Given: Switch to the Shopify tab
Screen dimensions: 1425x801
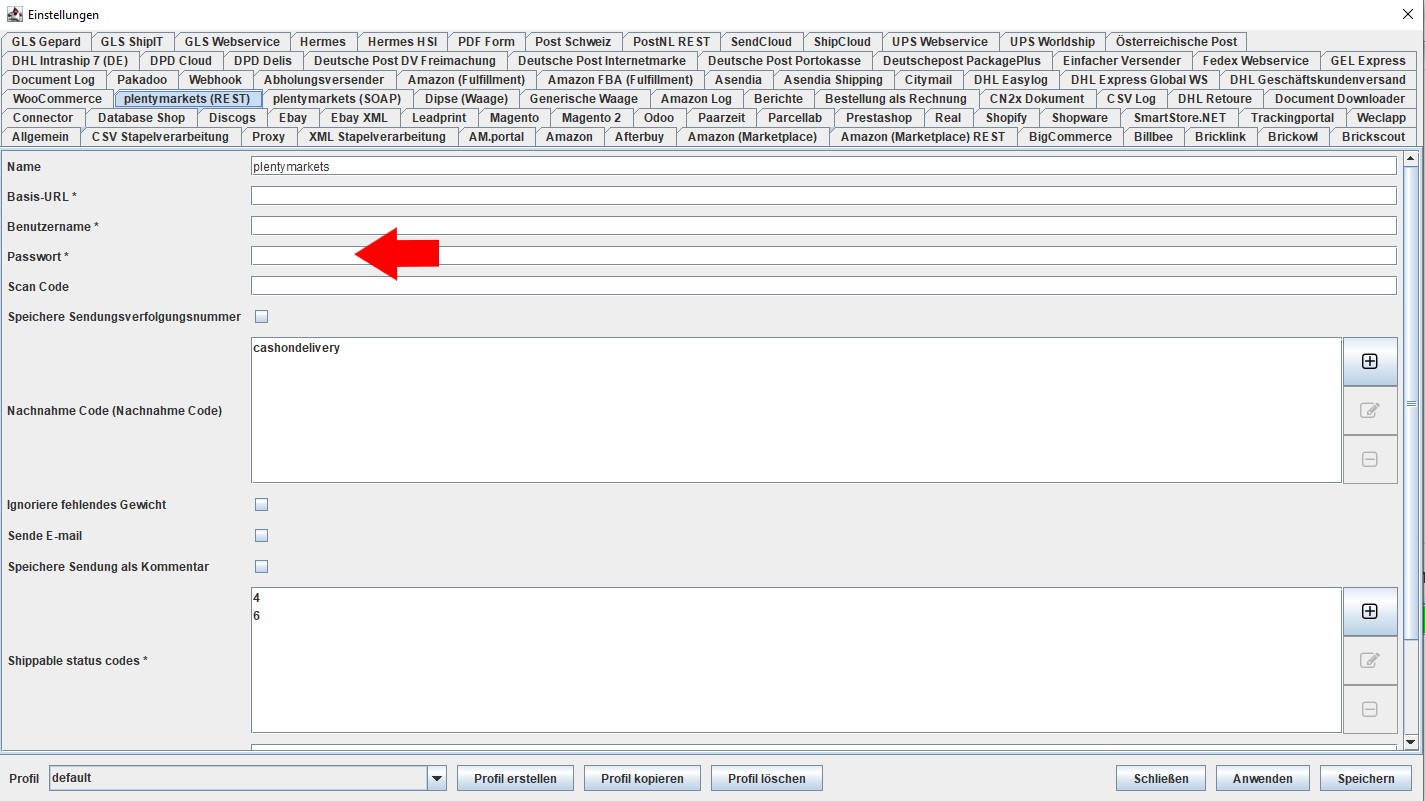Looking at the screenshot, I should [1006, 118].
